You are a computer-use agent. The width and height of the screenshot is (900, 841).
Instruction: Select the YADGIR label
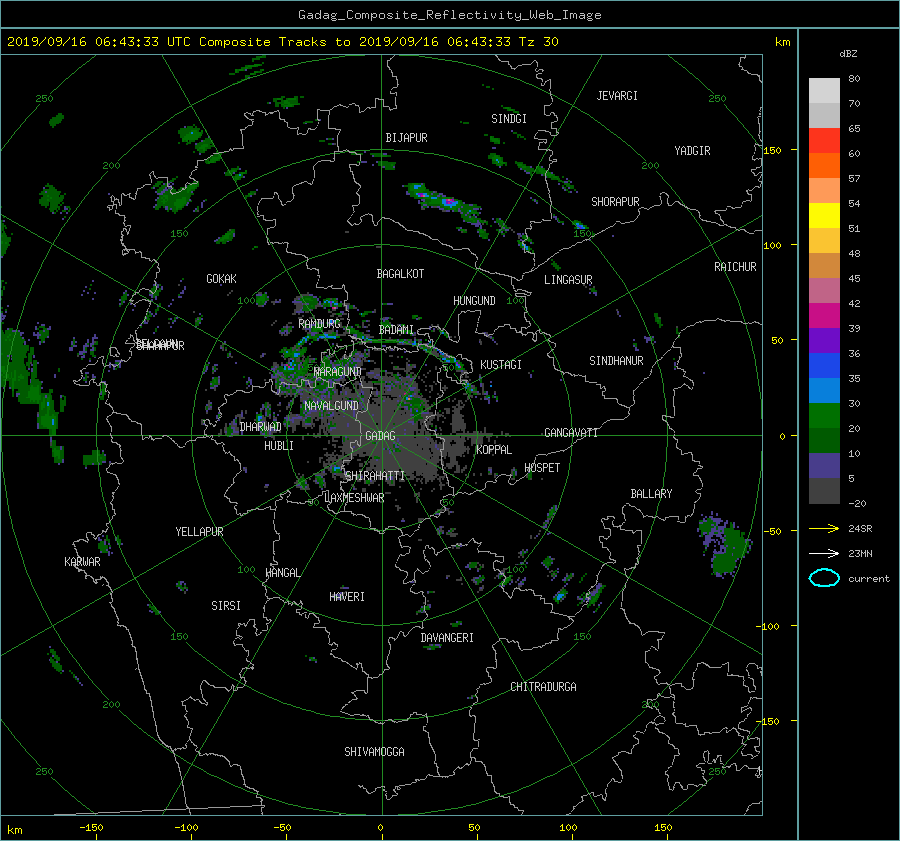(x=692, y=151)
